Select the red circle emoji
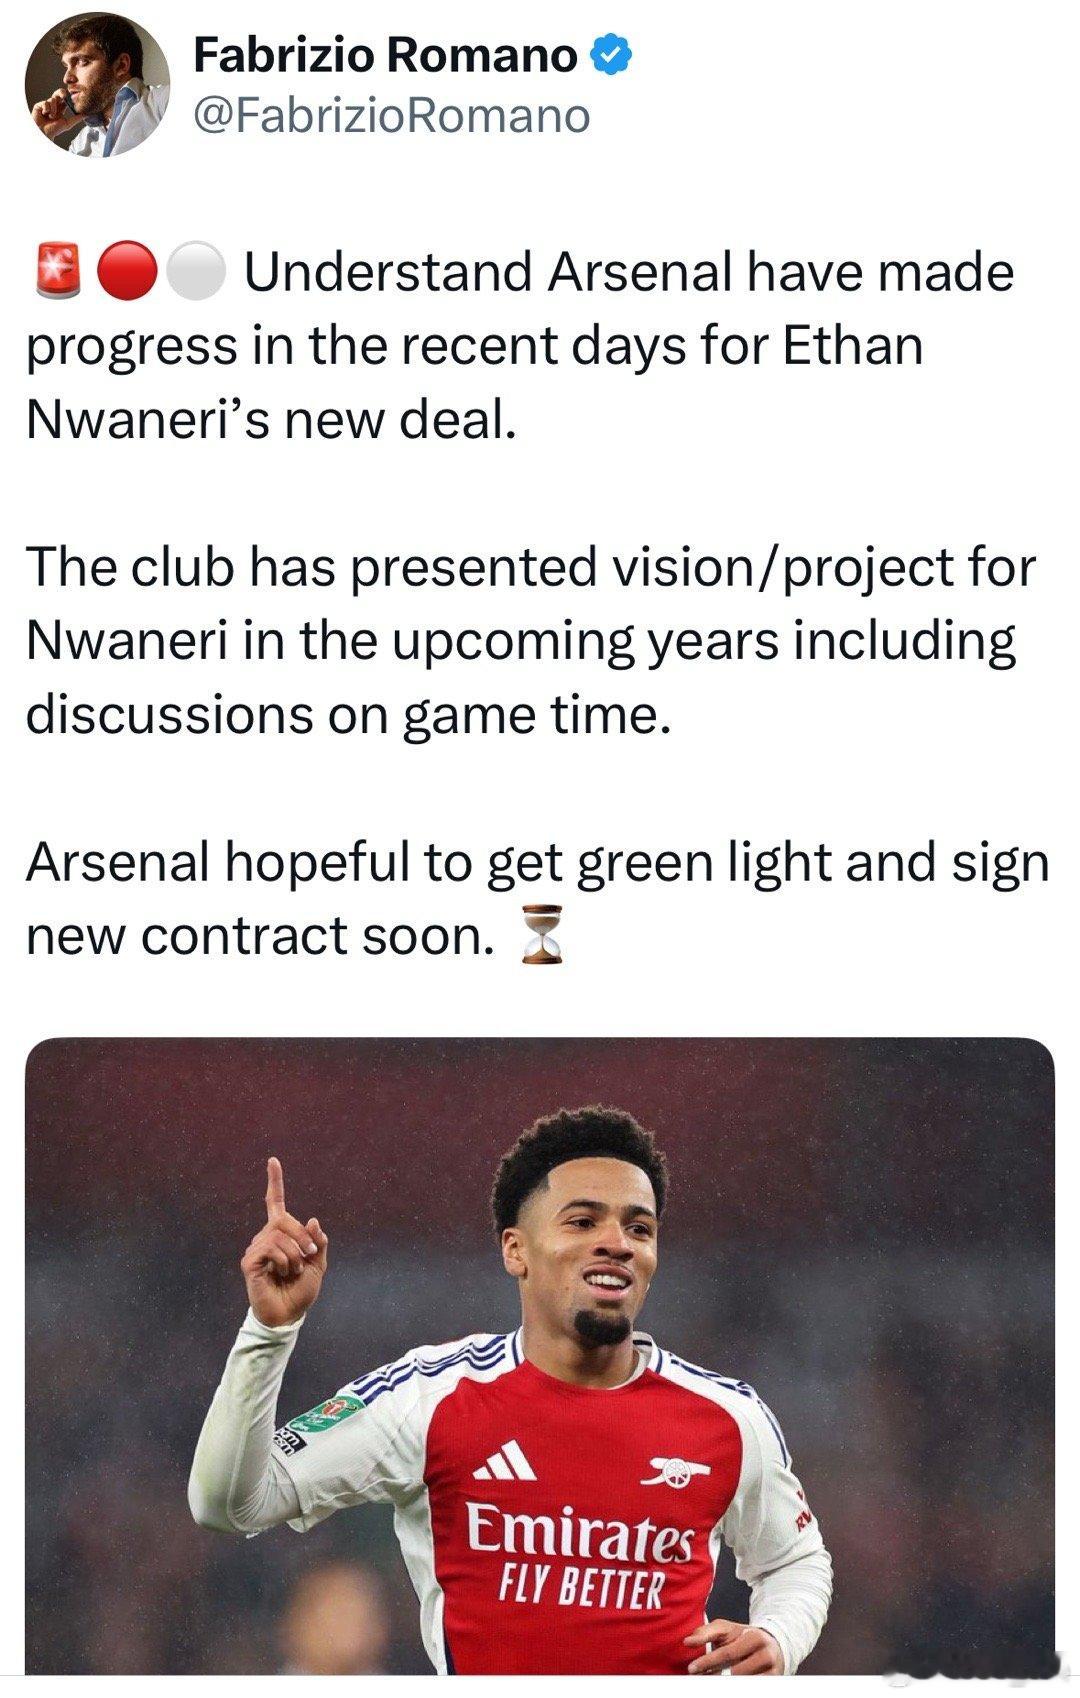Image resolution: width=1080 pixels, height=1698 pixels. tap(127, 272)
